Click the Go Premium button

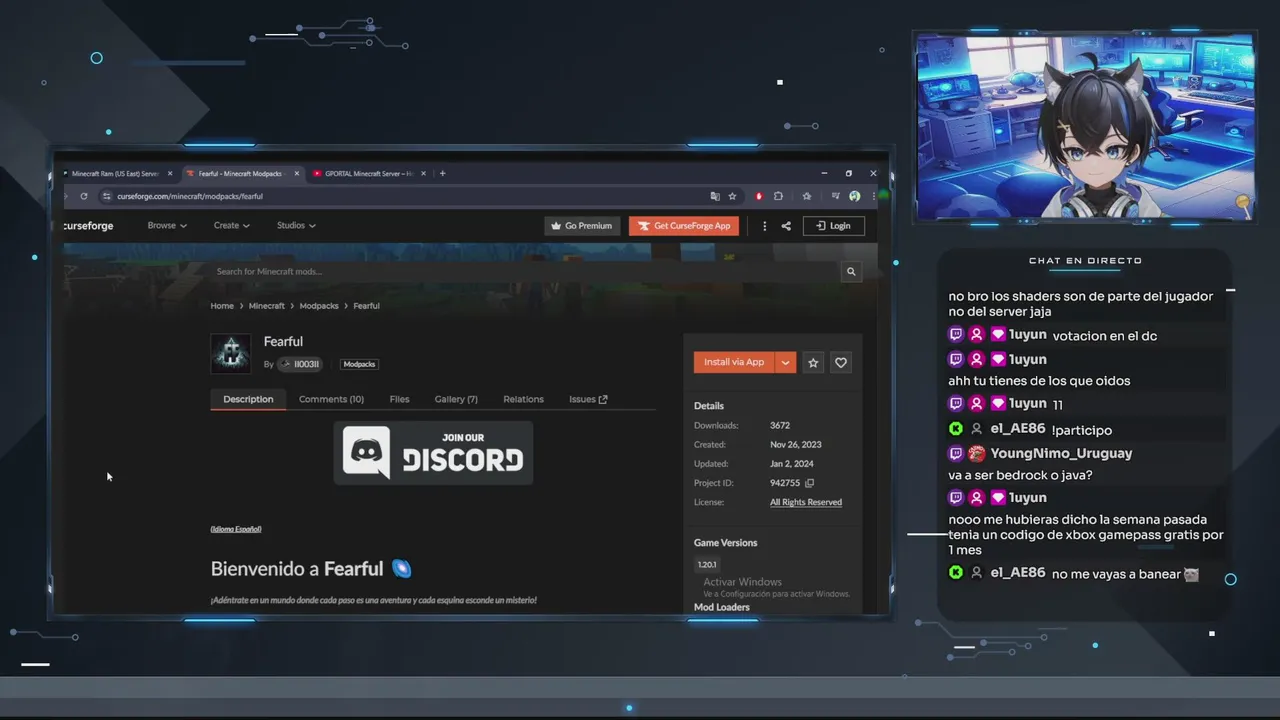582,226
